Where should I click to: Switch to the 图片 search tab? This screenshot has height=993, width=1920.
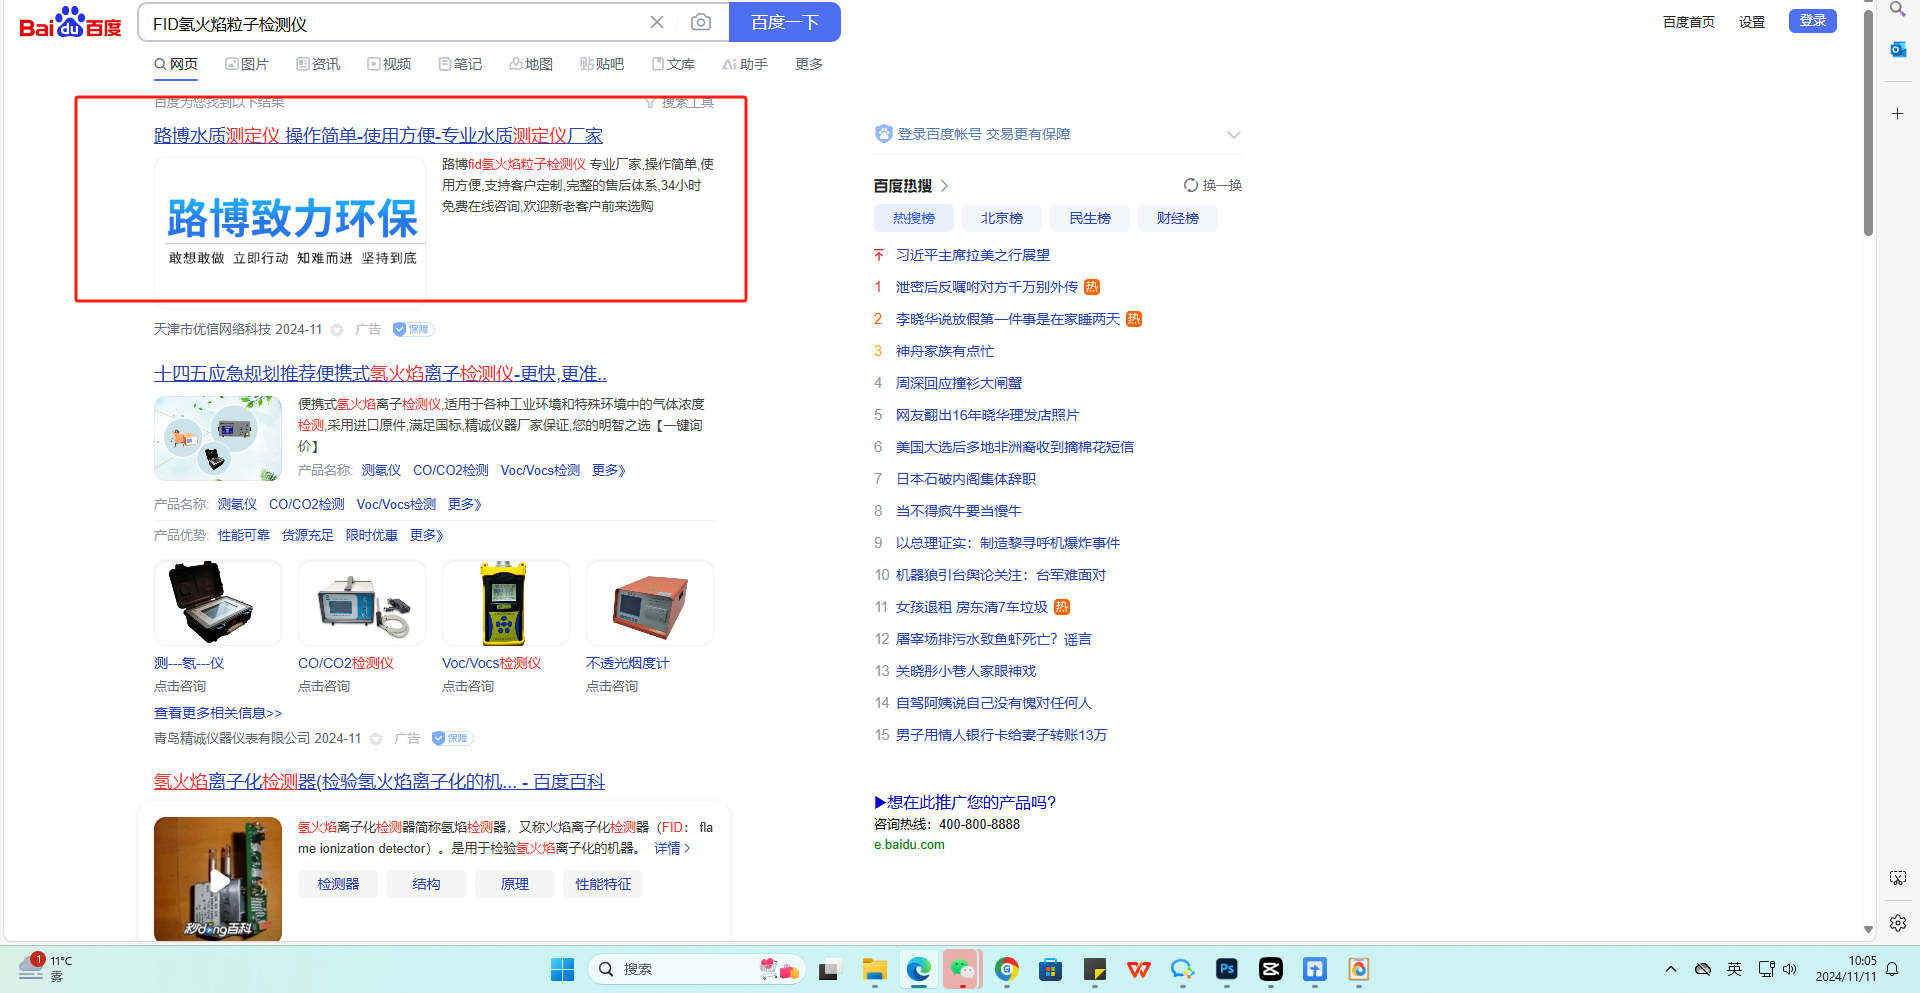coord(247,64)
